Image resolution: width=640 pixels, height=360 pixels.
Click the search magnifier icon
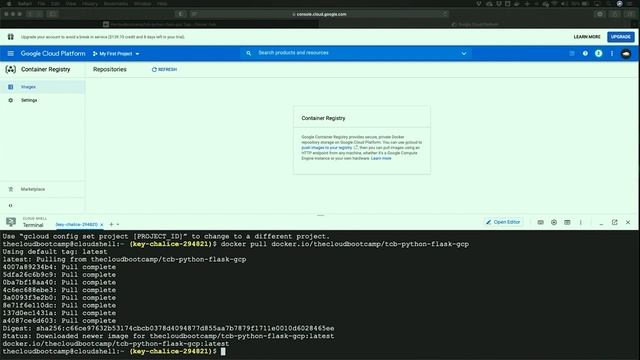(249, 53)
